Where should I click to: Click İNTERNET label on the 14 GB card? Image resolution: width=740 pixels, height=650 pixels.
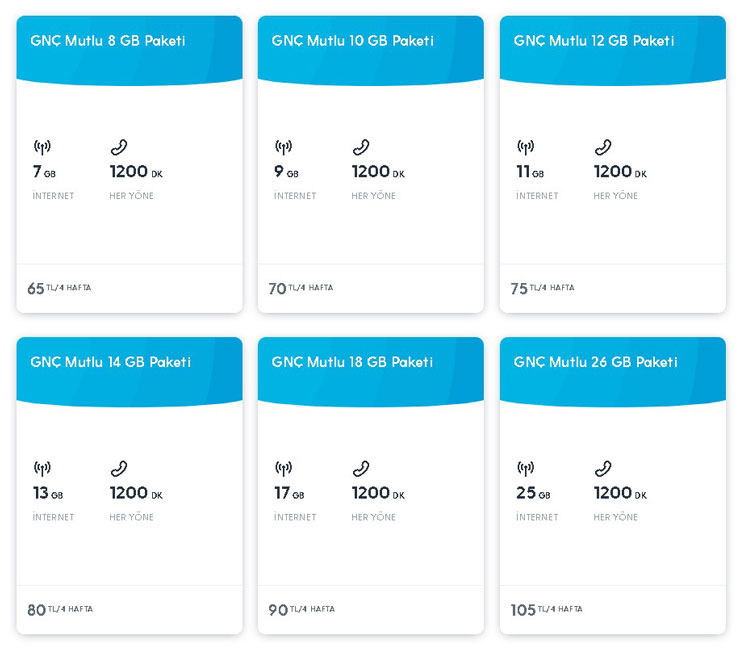coord(53,517)
